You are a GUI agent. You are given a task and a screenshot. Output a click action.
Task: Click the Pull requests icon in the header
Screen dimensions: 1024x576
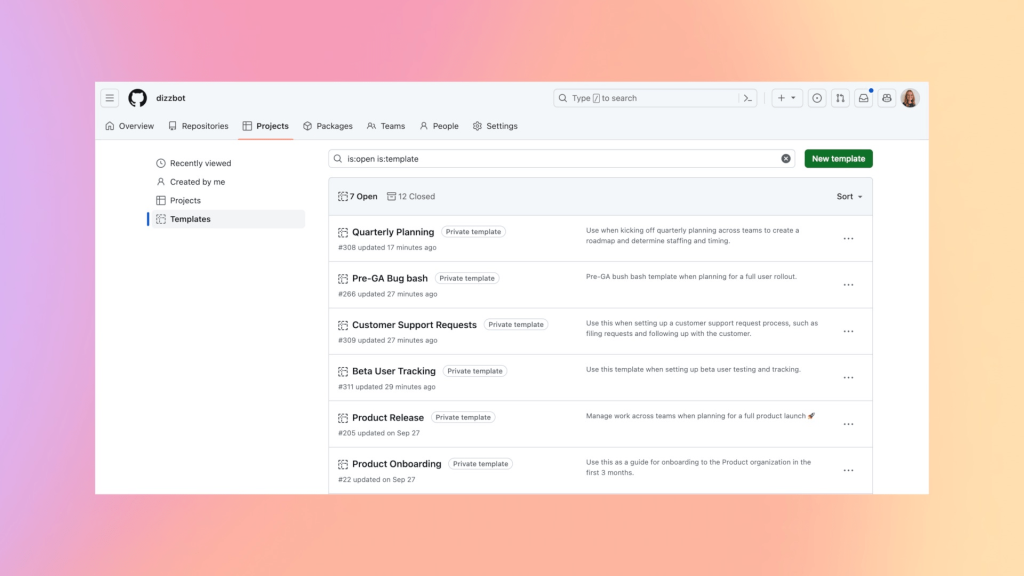(840, 97)
